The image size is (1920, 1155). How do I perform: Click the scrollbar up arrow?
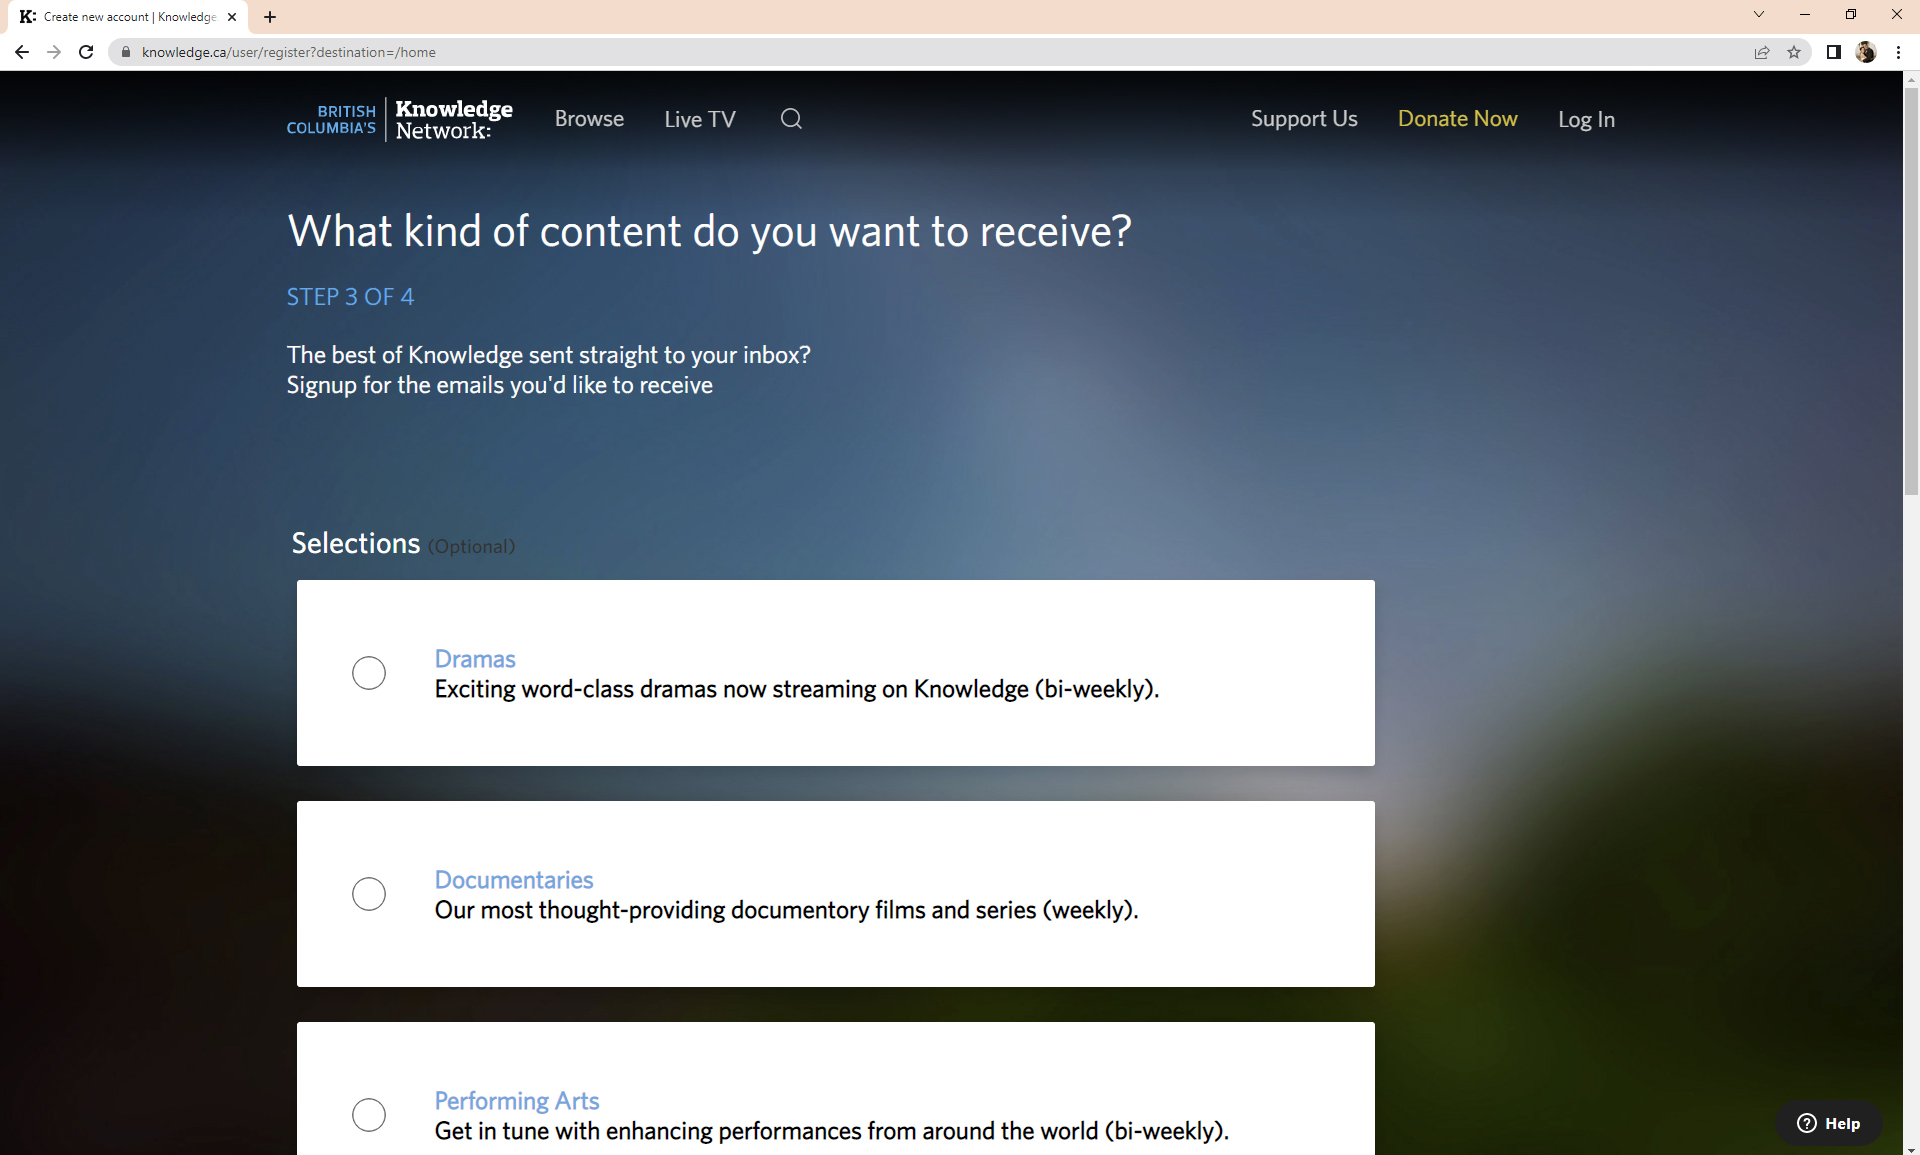(1911, 78)
